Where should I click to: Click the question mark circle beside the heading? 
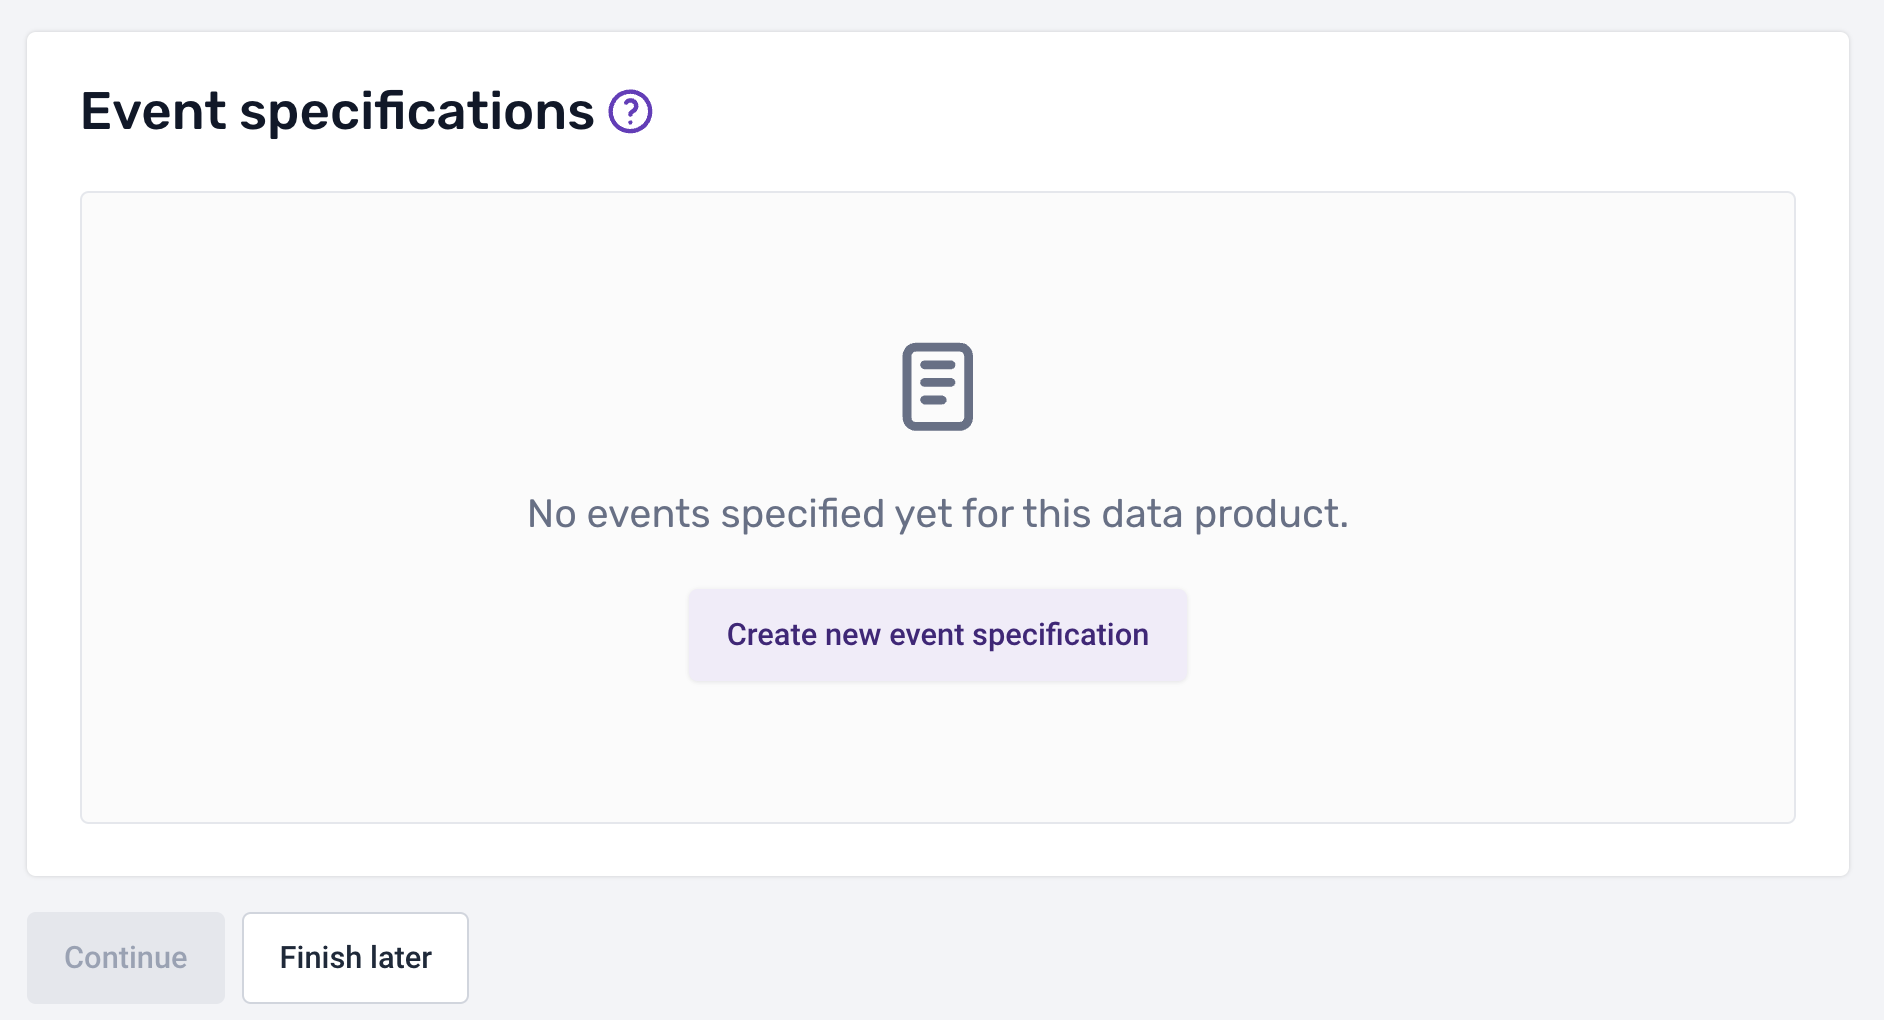632,112
